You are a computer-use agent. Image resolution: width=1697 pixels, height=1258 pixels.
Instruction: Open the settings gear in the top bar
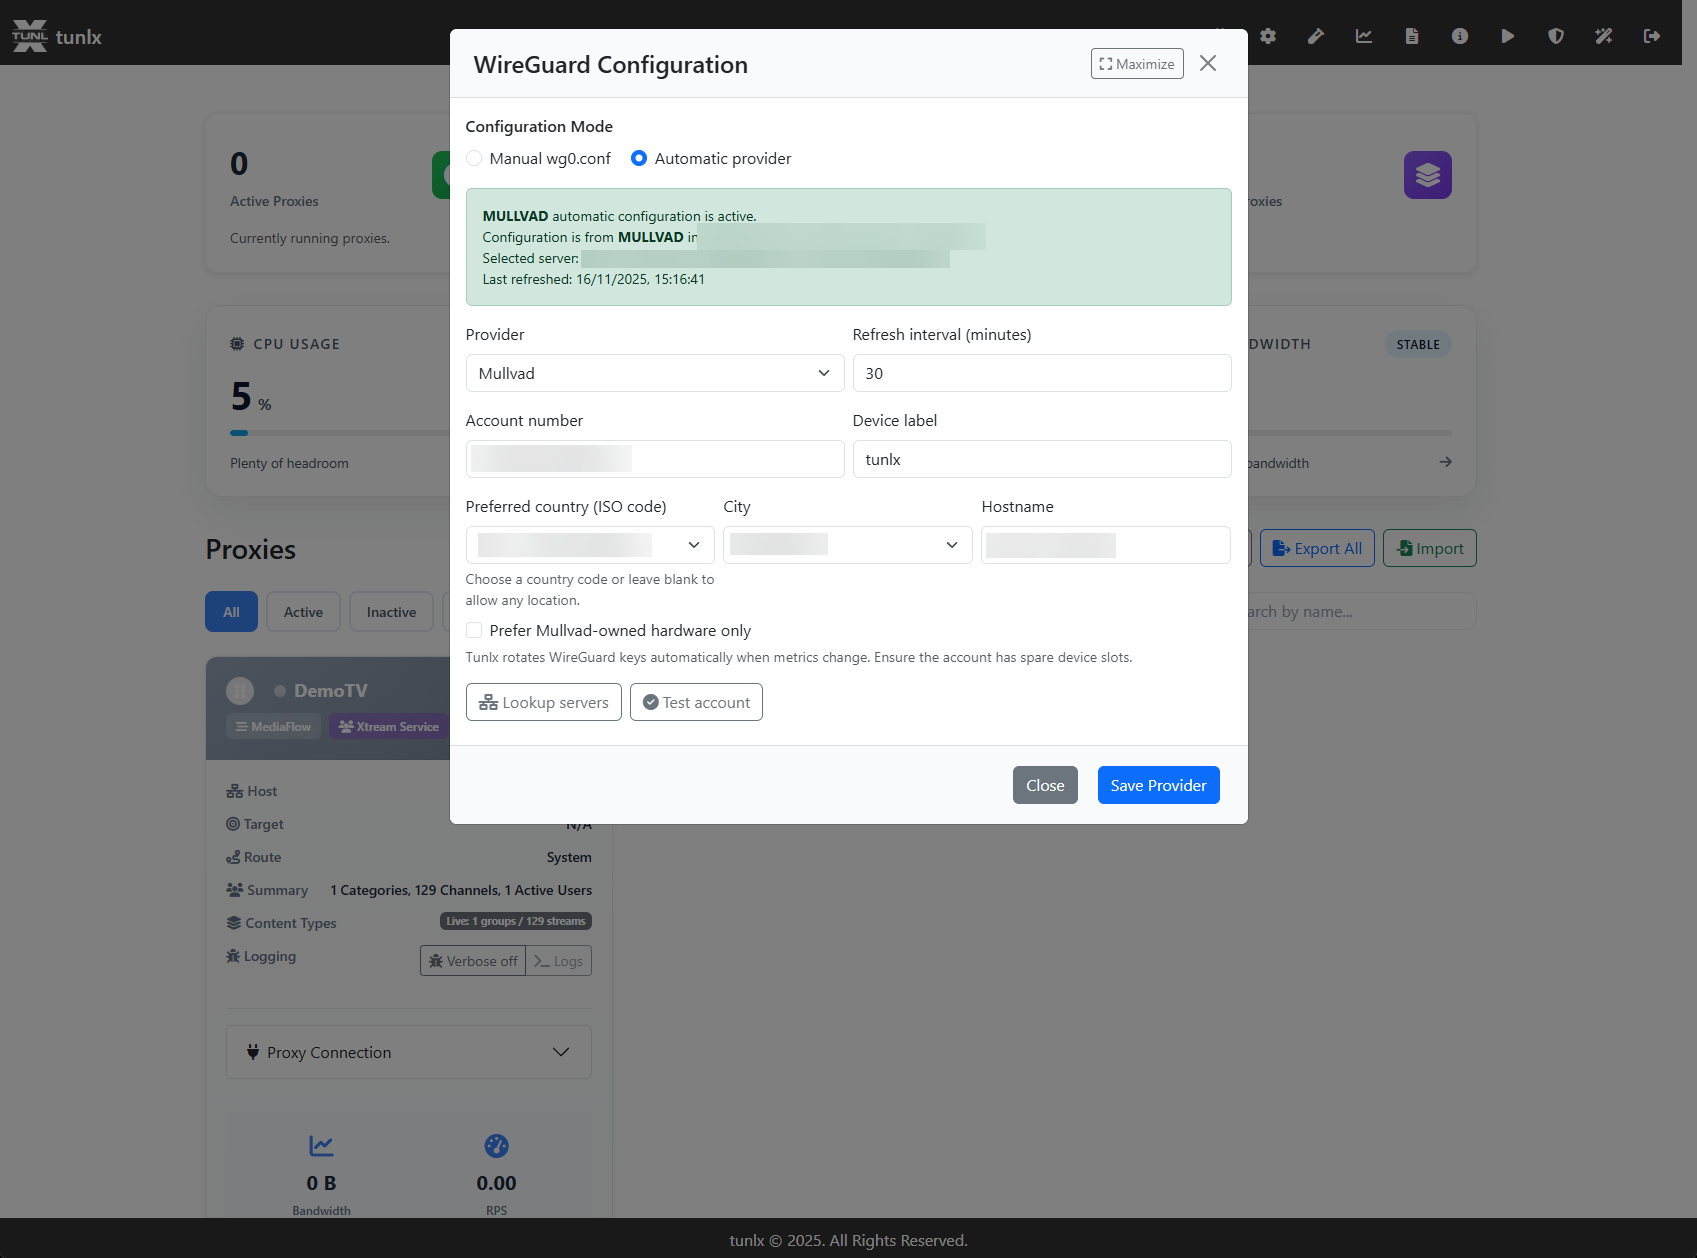point(1267,35)
